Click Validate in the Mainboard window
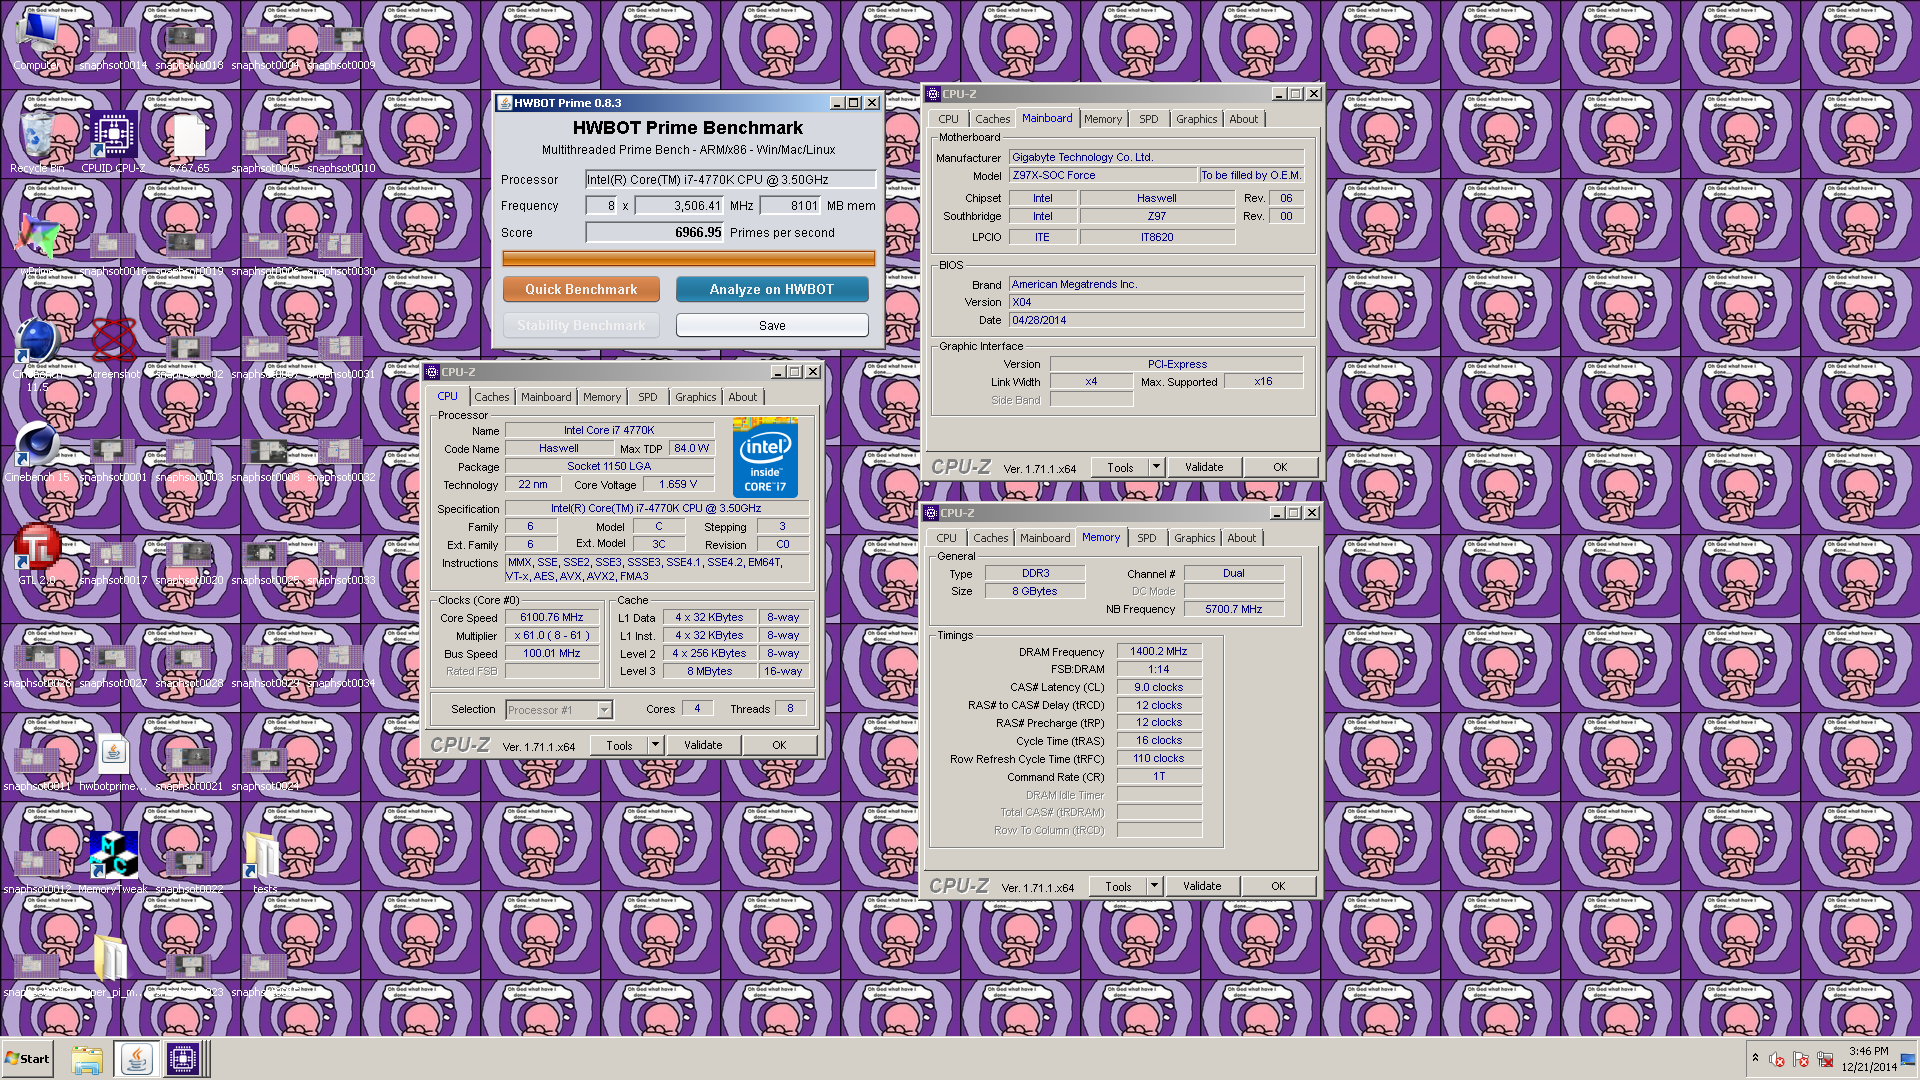This screenshot has height=1080, width=1920. coord(1204,467)
